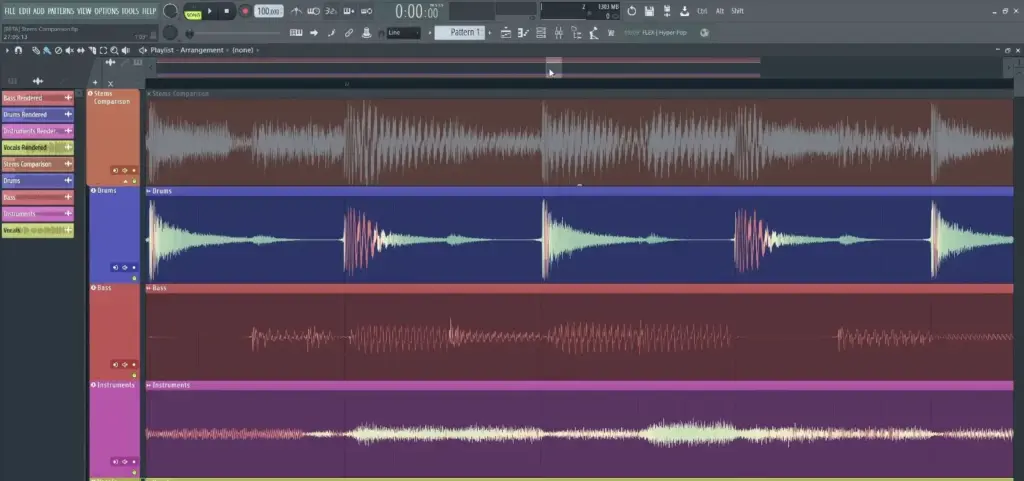Click the Play button in the transport
The height and width of the screenshot is (481, 1024).
210,11
